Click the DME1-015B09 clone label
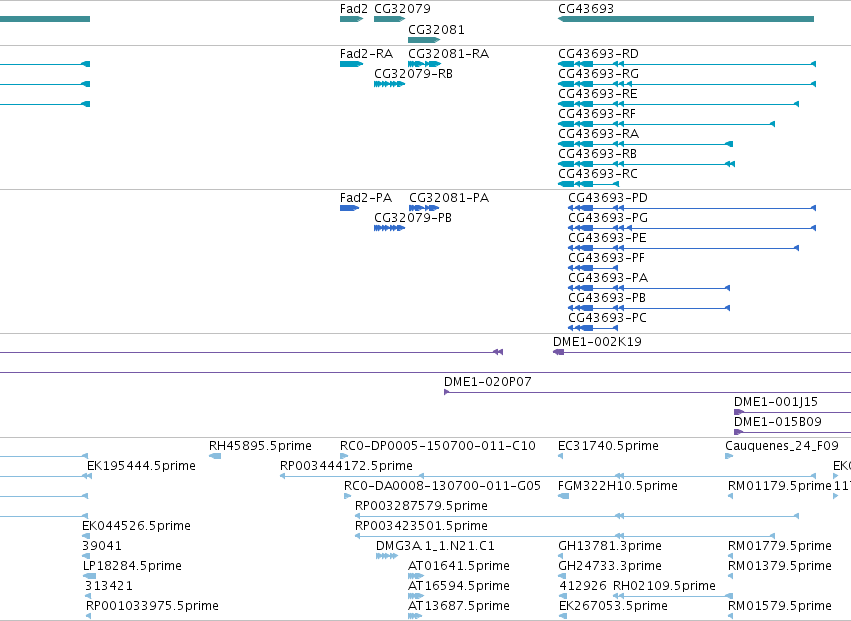The width and height of the screenshot is (851, 621). click(778, 423)
